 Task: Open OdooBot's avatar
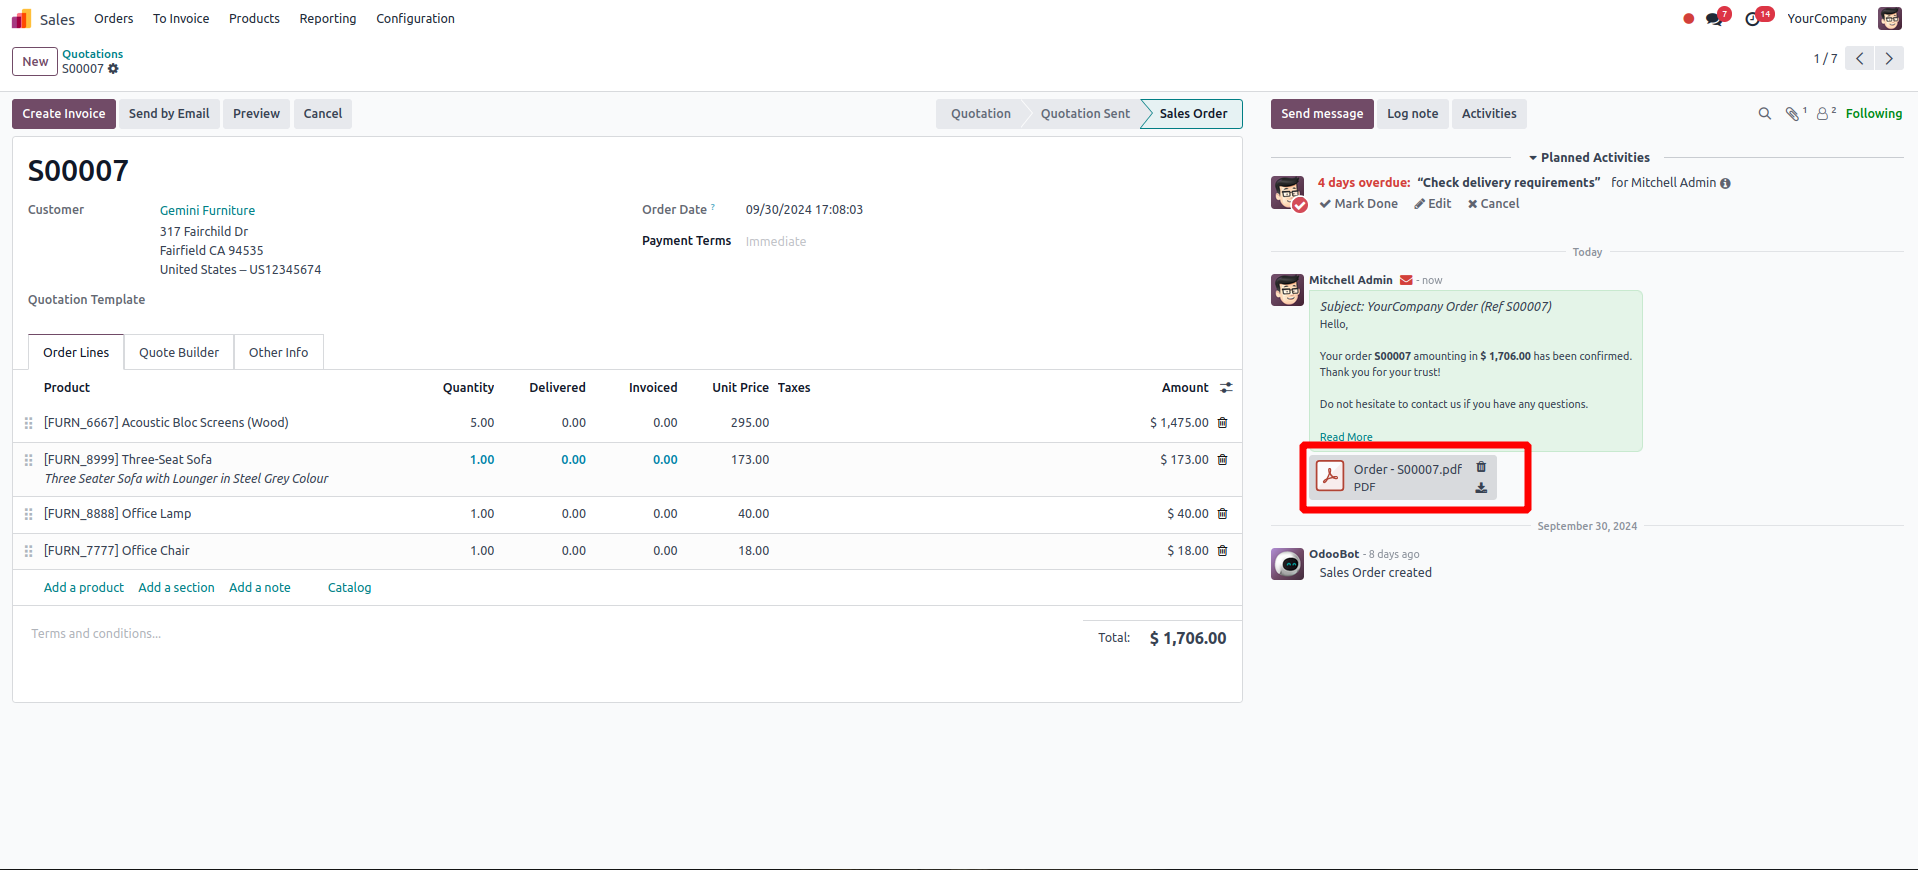click(x=1287, y=564)
